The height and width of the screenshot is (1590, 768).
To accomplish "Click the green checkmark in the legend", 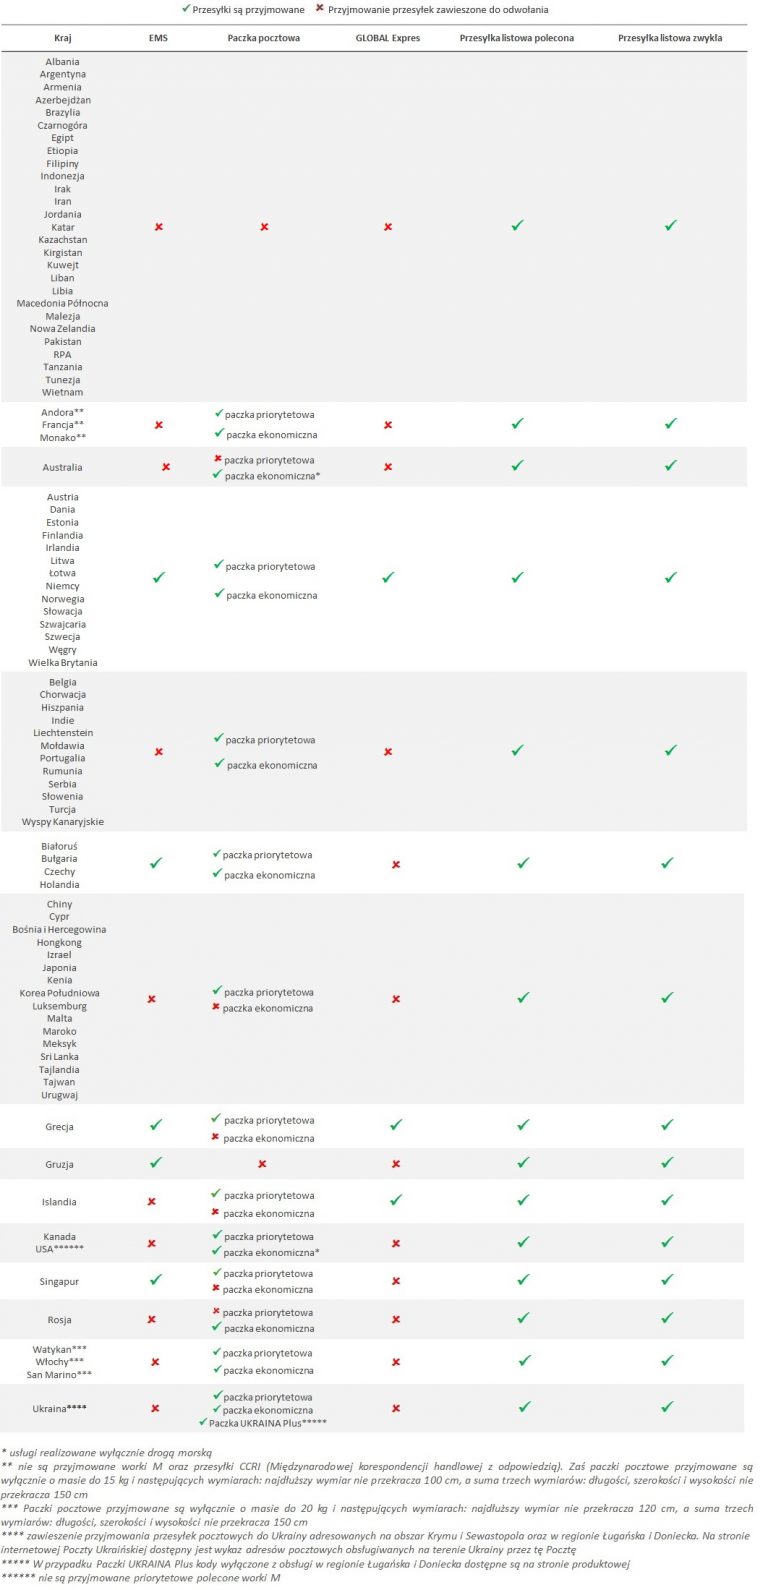I will (x=185, y=9).
